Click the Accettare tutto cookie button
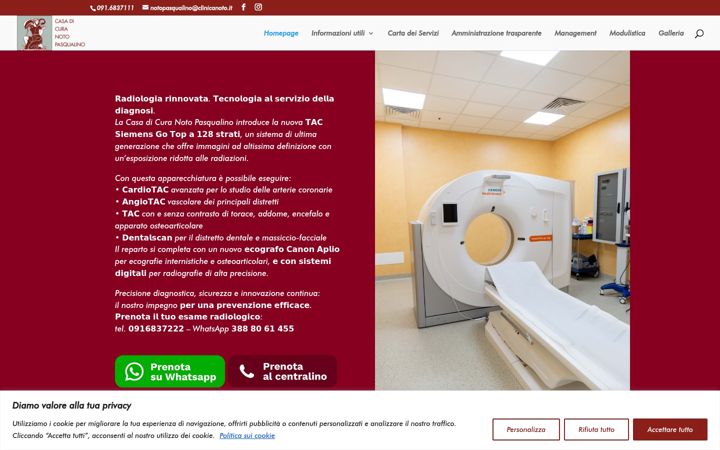720x450 pixels. (670, 429)
